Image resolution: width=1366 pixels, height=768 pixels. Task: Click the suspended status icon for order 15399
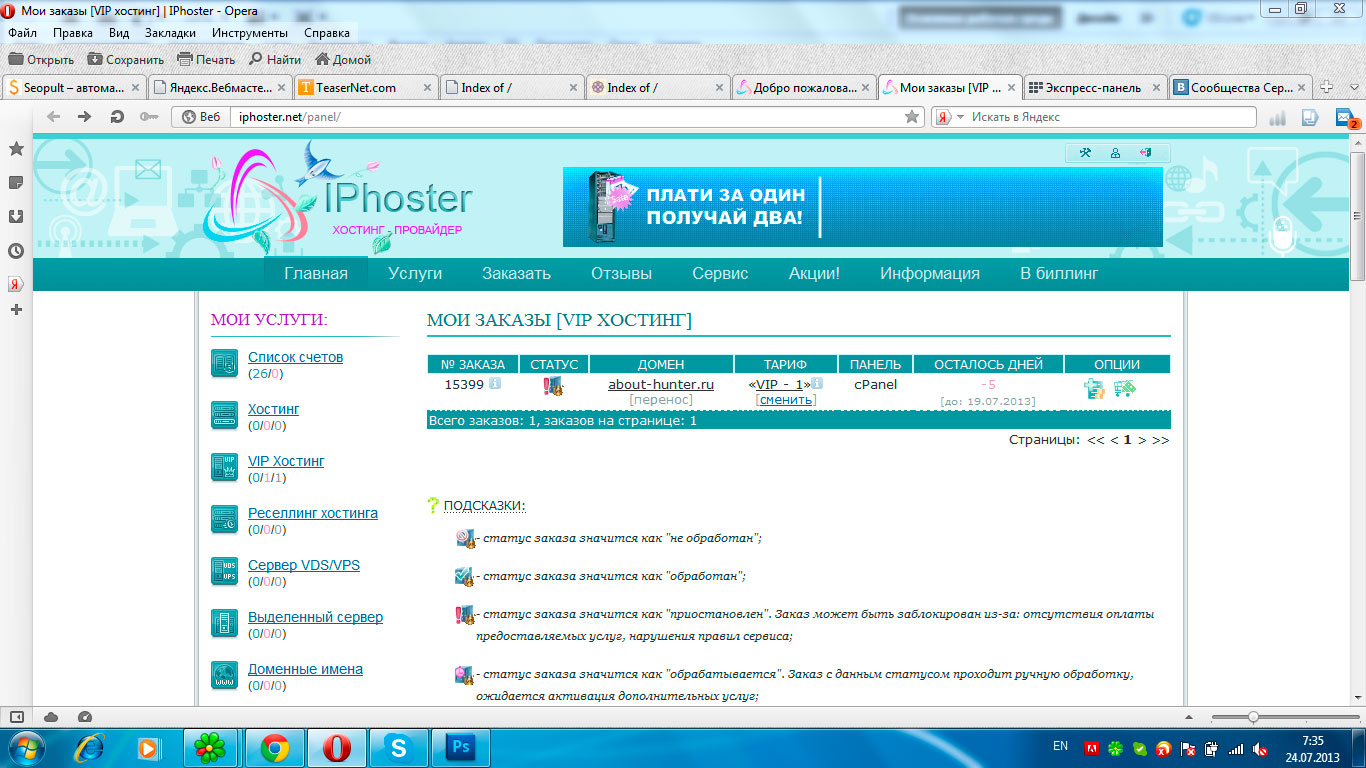pos(552,386)
